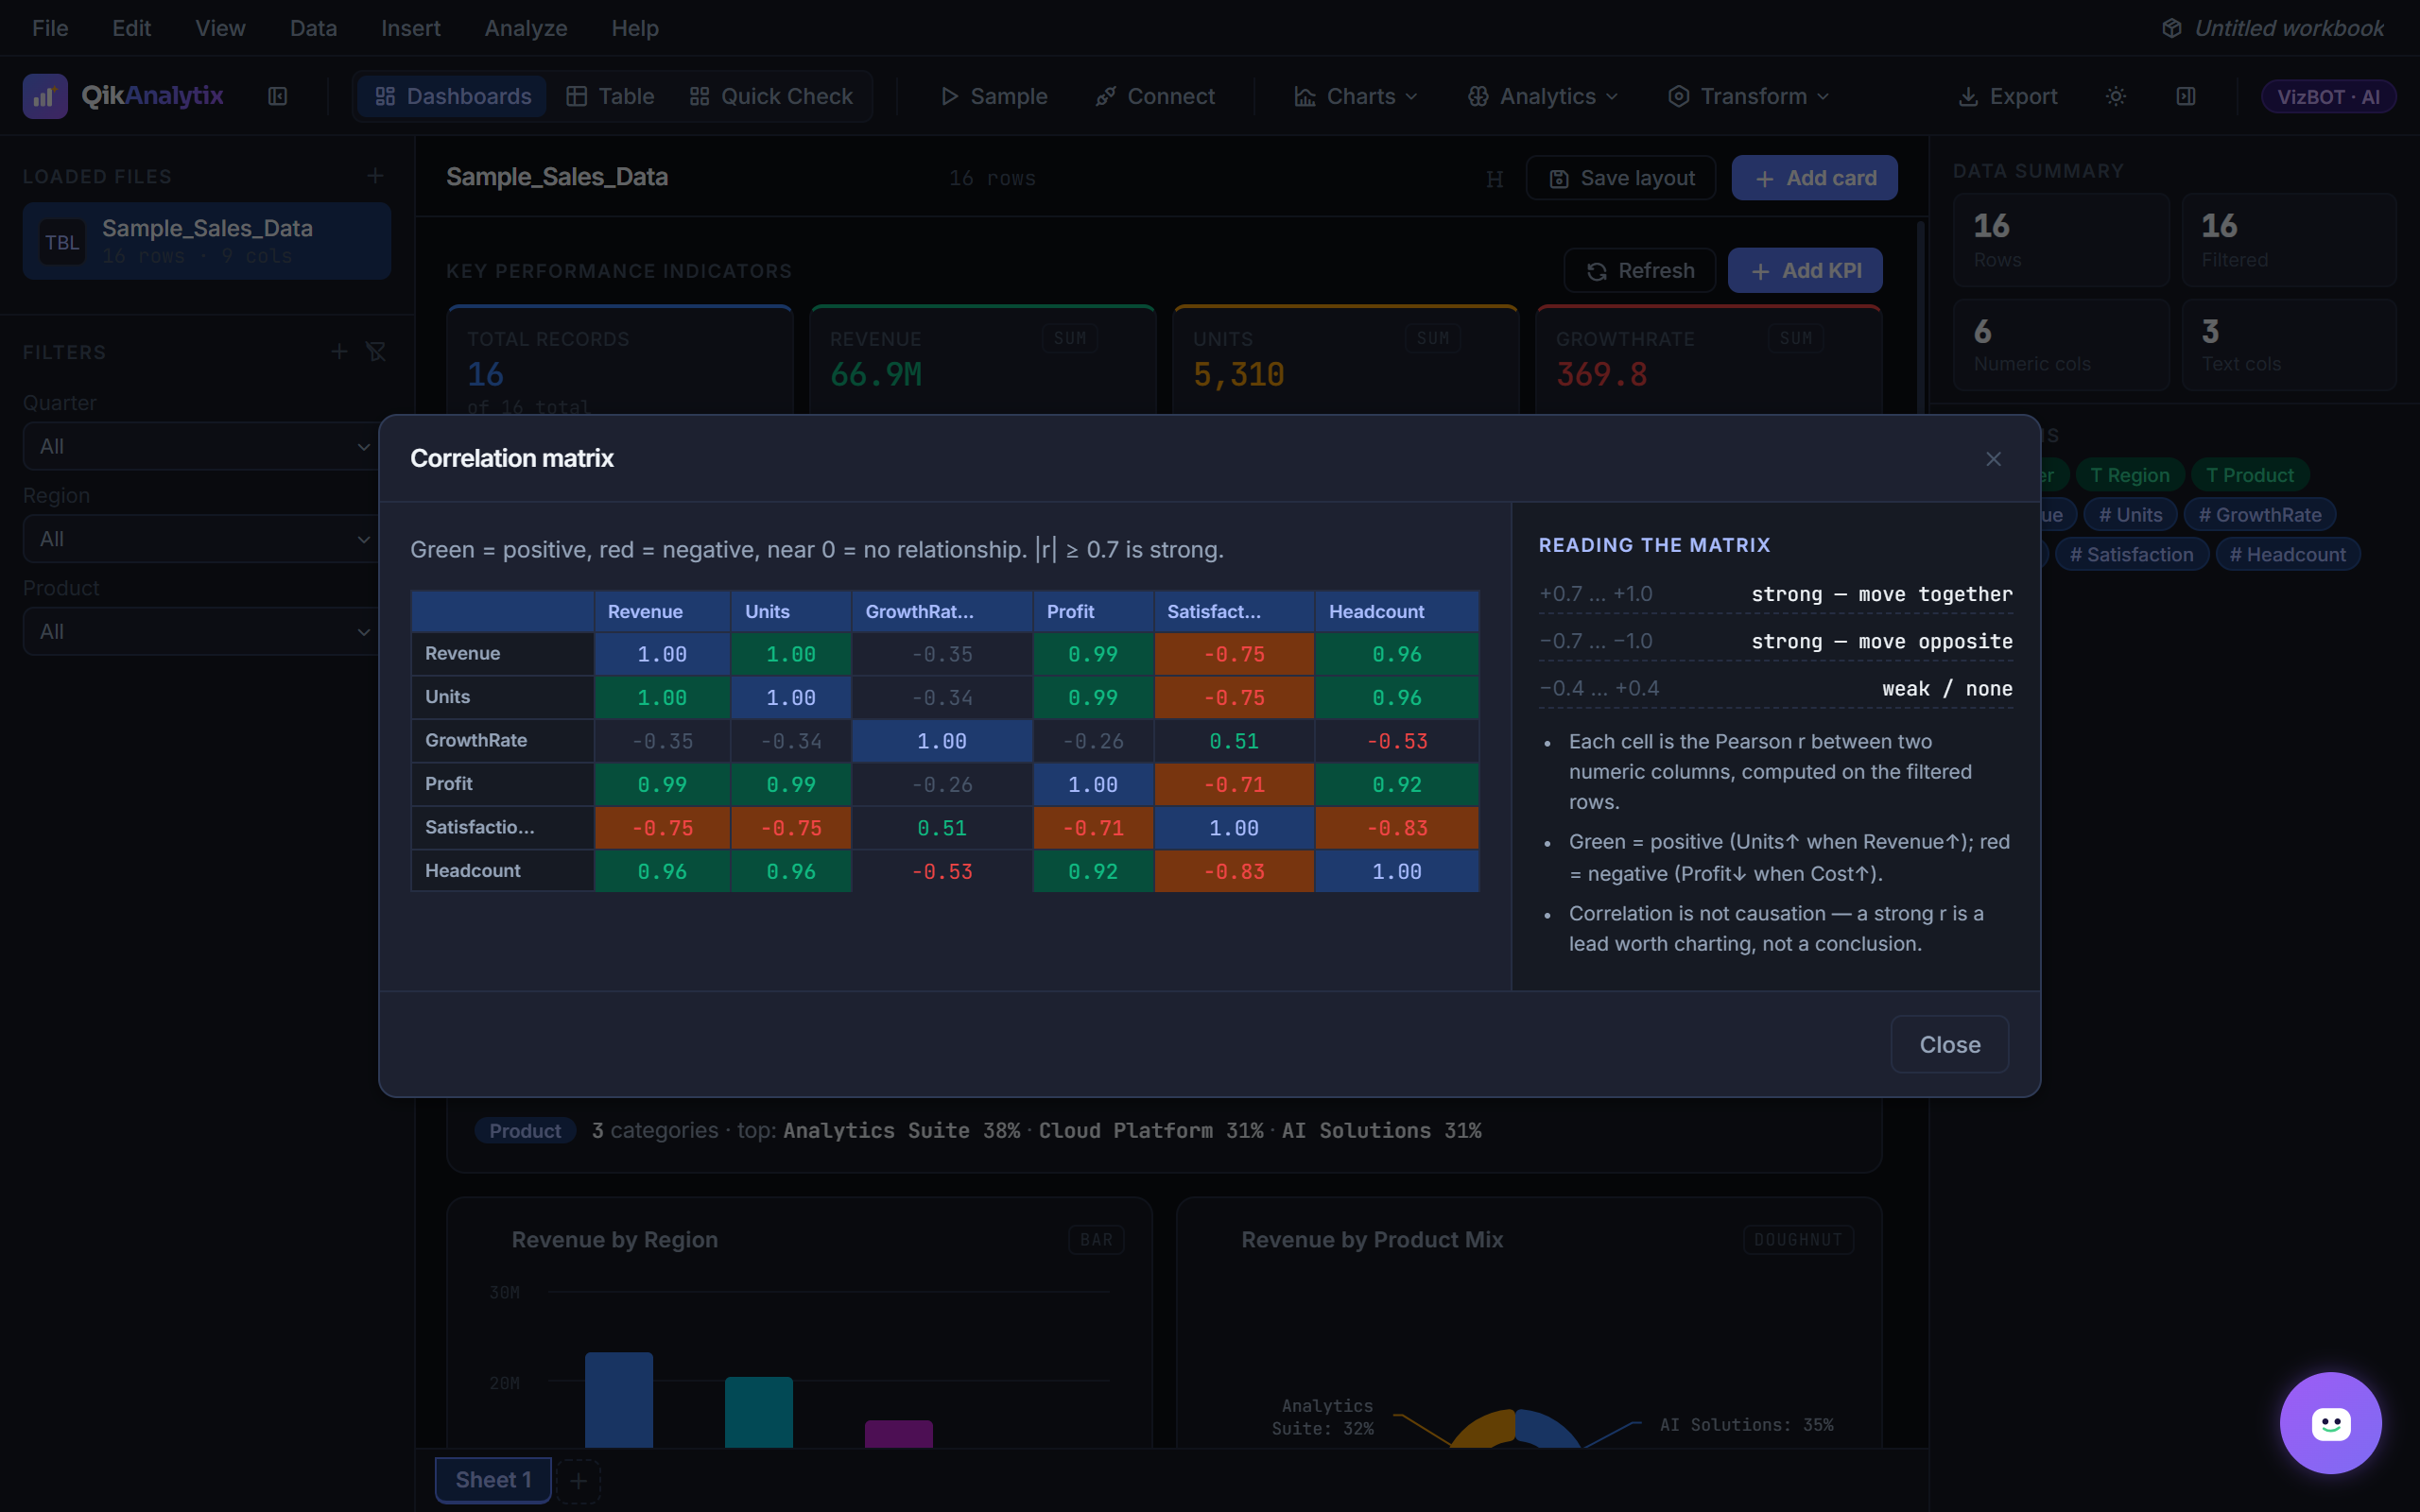Click the Profit column header in matrix
The image size is (2420, 1512).
1093,611
